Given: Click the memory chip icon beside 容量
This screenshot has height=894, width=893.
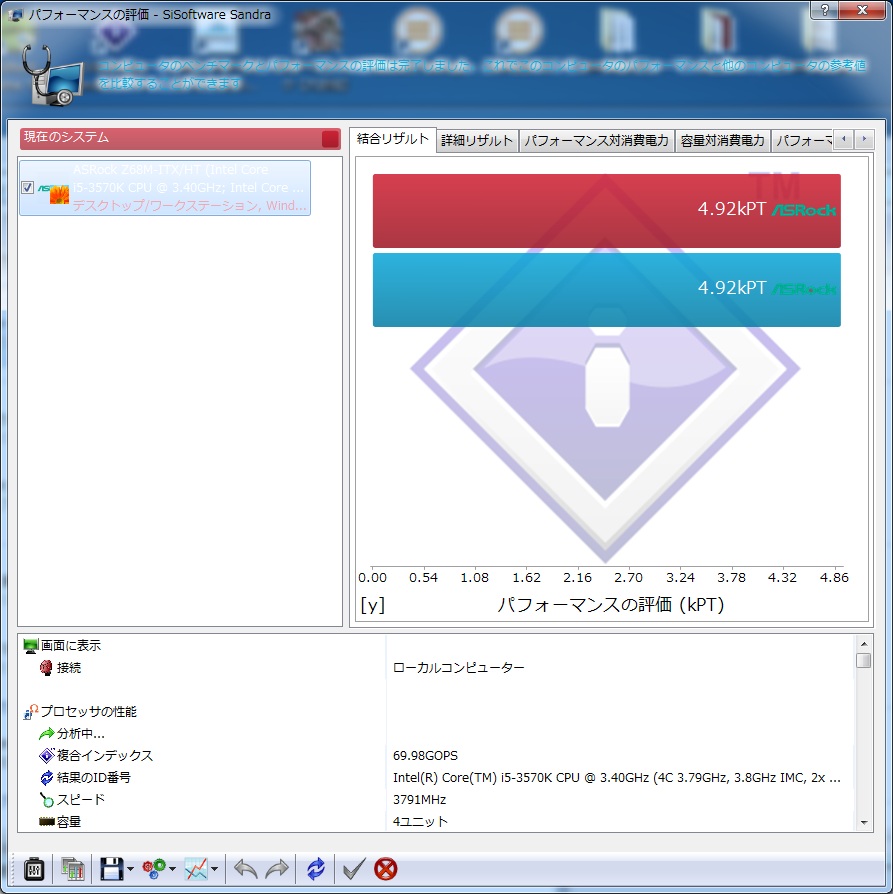Looking at the screenshot, I should tap(46, 822).
